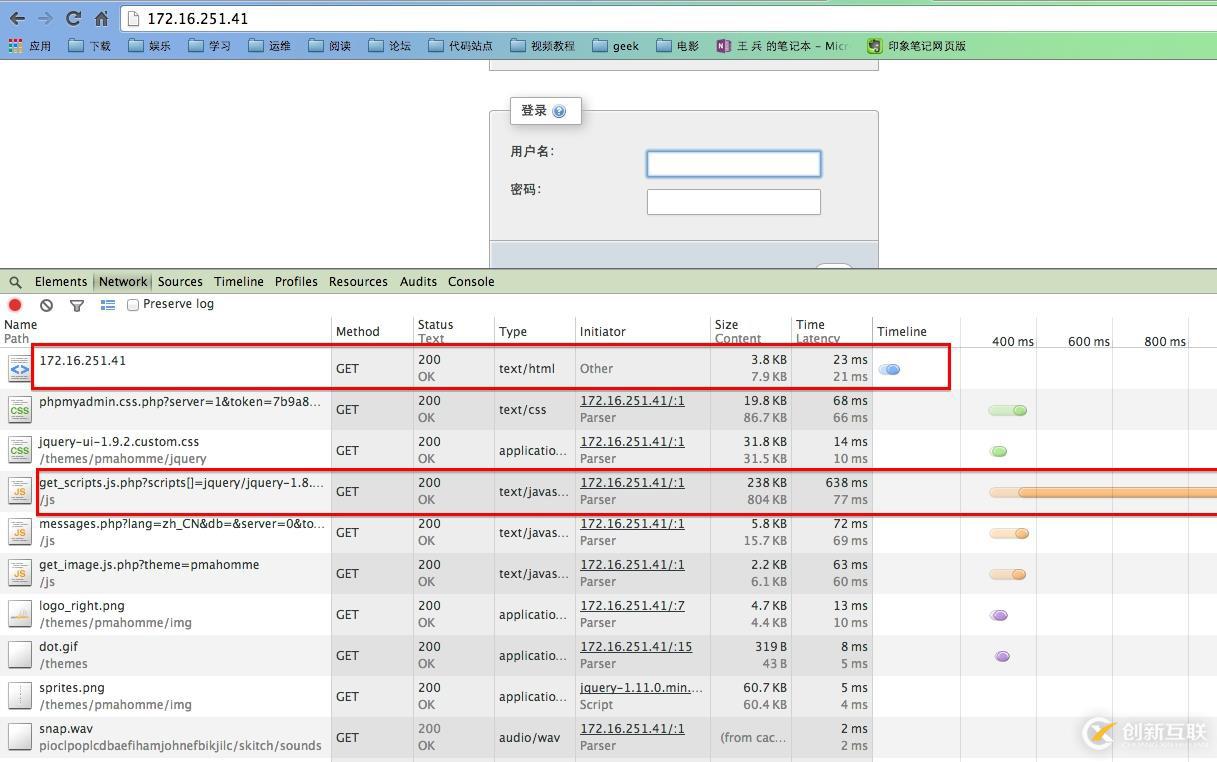The image size is (1217, 762).
Task: Open the 印象笔记网页版 Evernote bookmark
Action: pyautogui.click(x=917, y=46)
